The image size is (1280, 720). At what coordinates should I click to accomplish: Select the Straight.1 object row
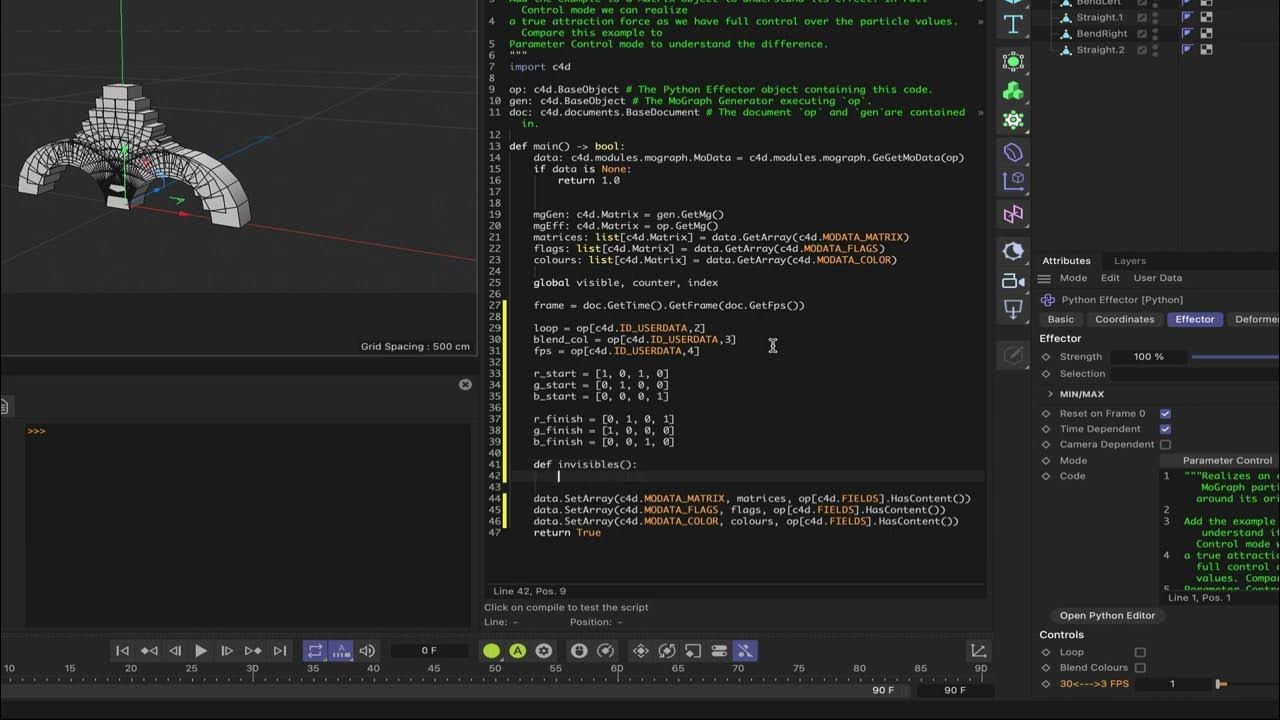tap(1100, 17)
